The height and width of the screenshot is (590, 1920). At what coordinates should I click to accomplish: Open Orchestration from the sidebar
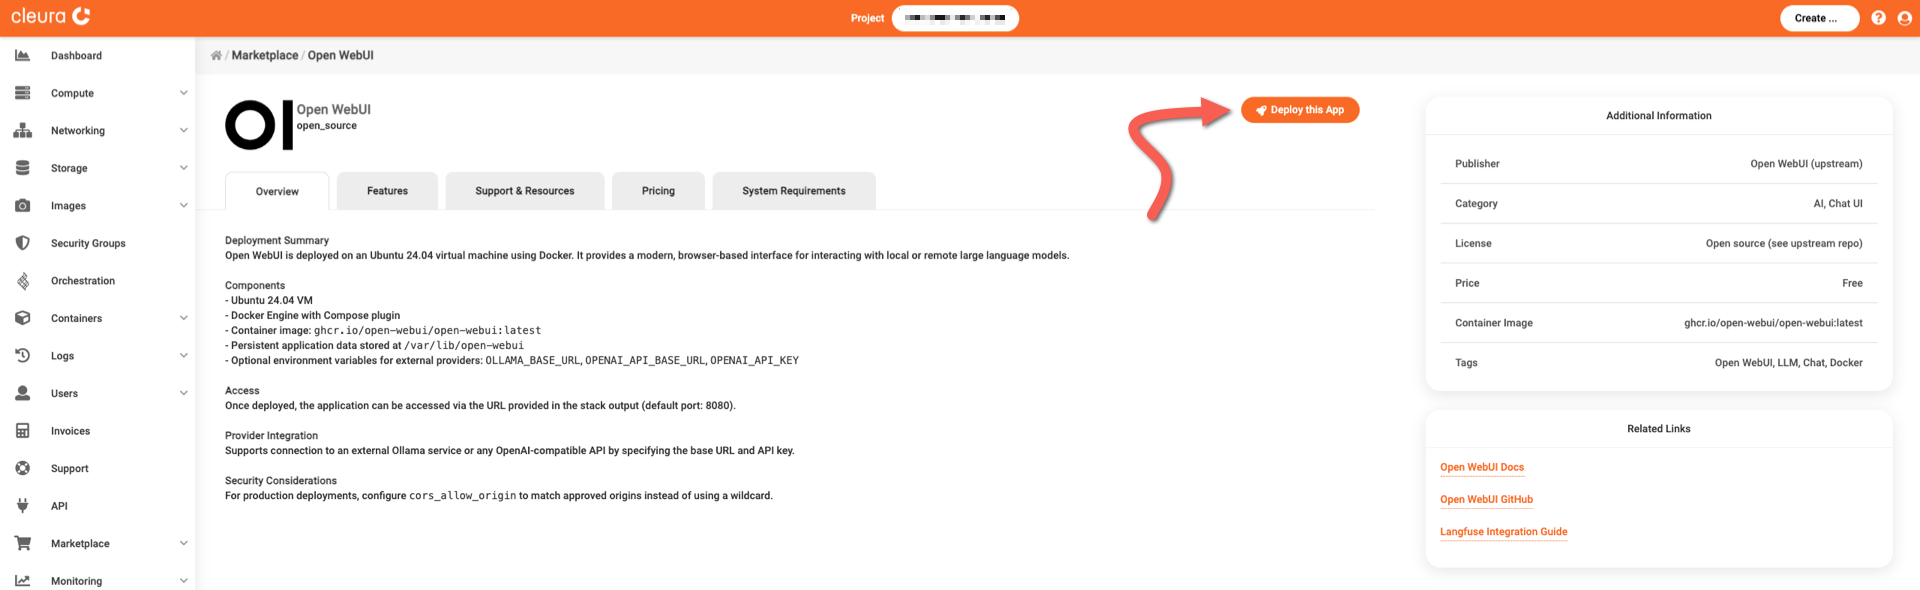point(83,281)
